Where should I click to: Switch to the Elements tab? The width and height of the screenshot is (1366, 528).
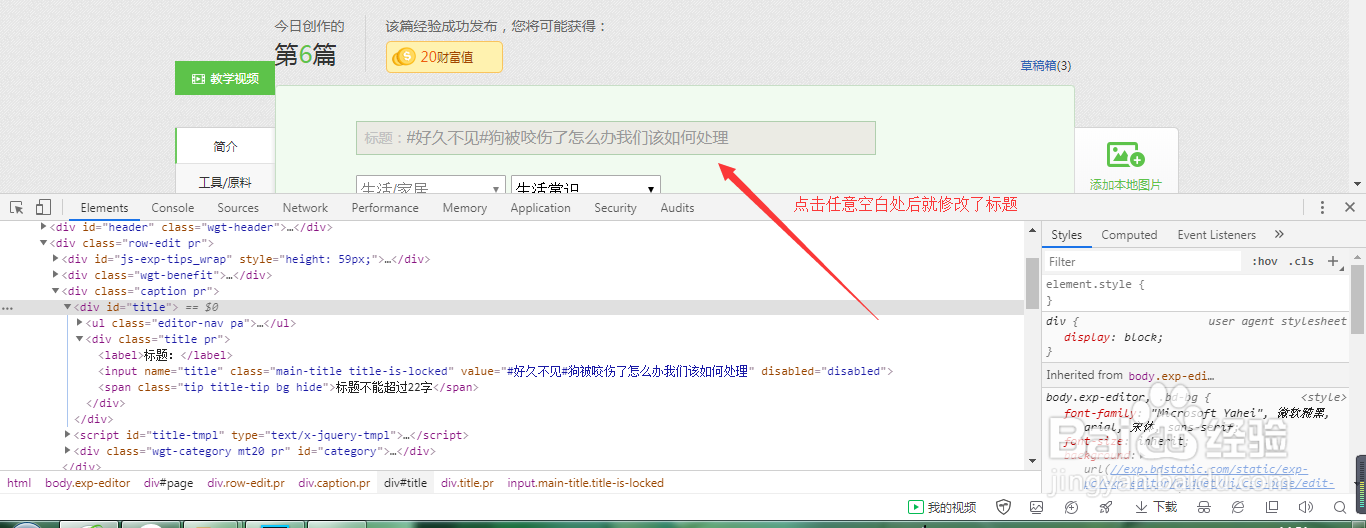104,207
